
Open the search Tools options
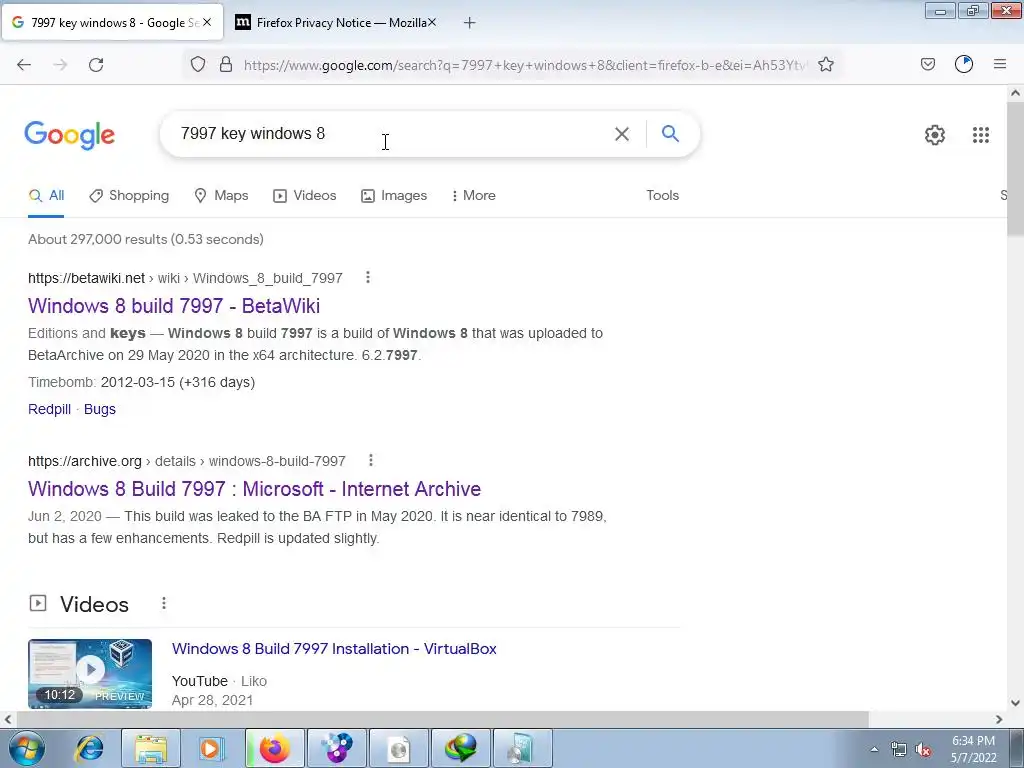point(662,195)
